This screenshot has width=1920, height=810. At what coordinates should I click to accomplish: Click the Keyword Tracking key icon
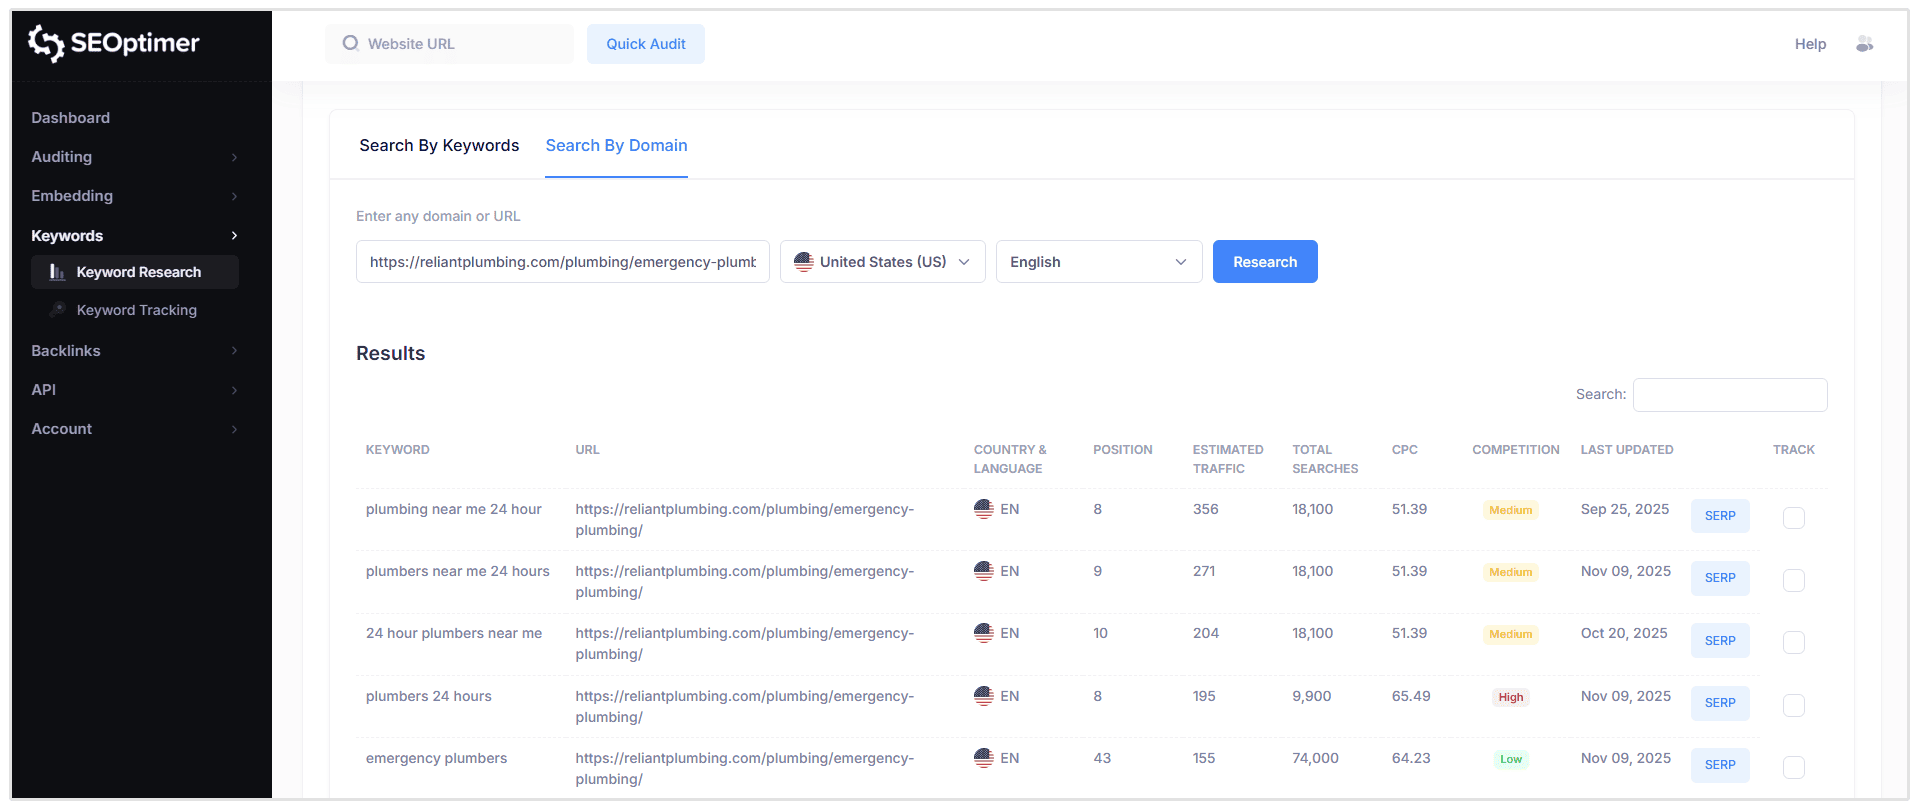click(x=58, y=310)
